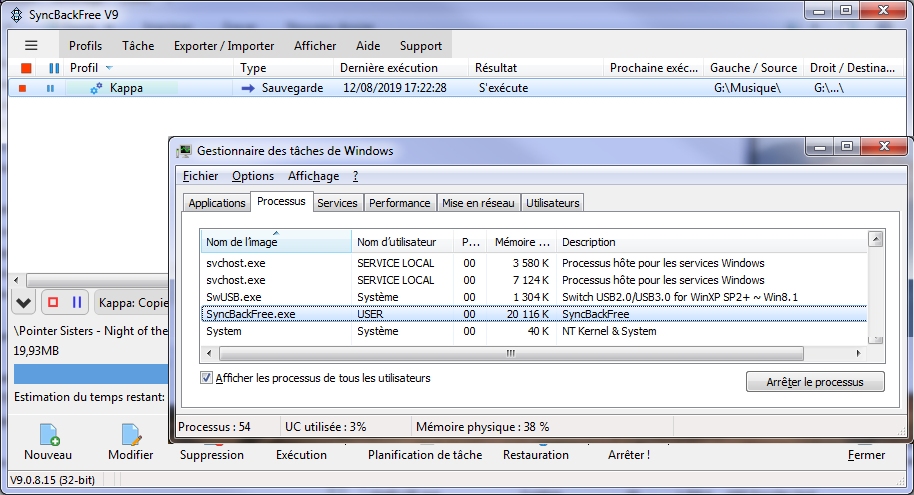Open the Utilisateurs tab

coord(553,203)
